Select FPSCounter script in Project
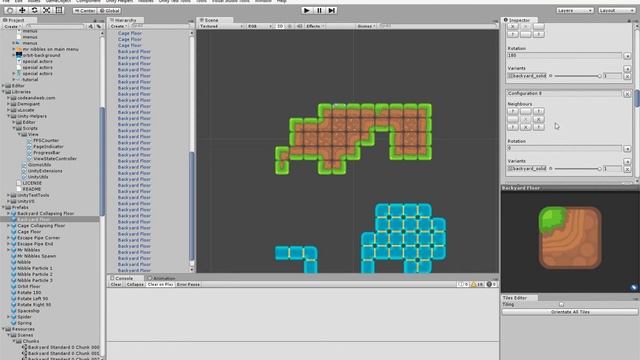 click(x=46, y=140)
